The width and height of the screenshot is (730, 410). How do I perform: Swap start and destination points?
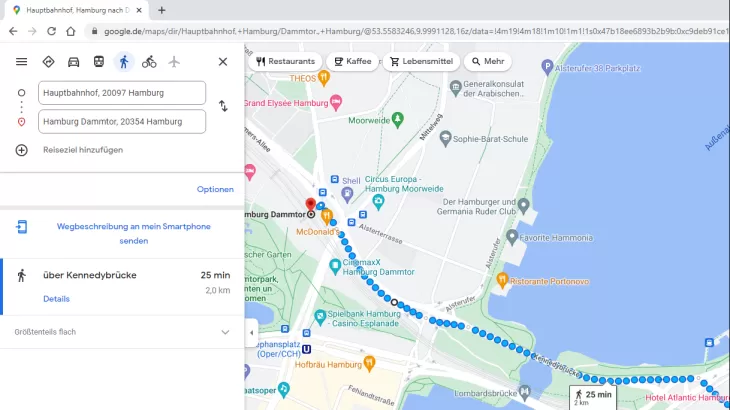(223, 106)
